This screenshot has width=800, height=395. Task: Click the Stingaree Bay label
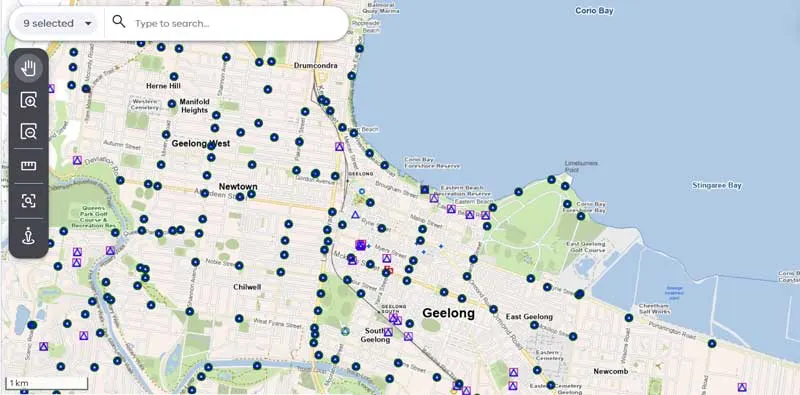[x=716, y=185]
